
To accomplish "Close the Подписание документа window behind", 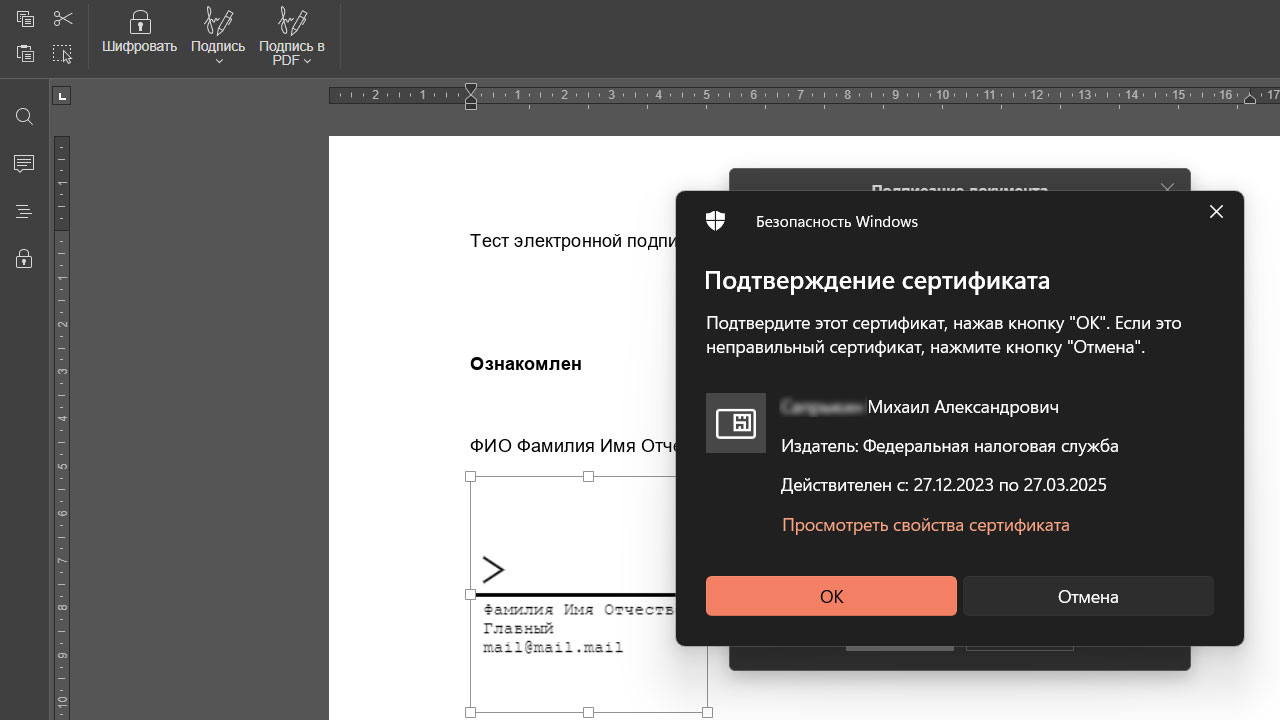I will click(1168, 187).
